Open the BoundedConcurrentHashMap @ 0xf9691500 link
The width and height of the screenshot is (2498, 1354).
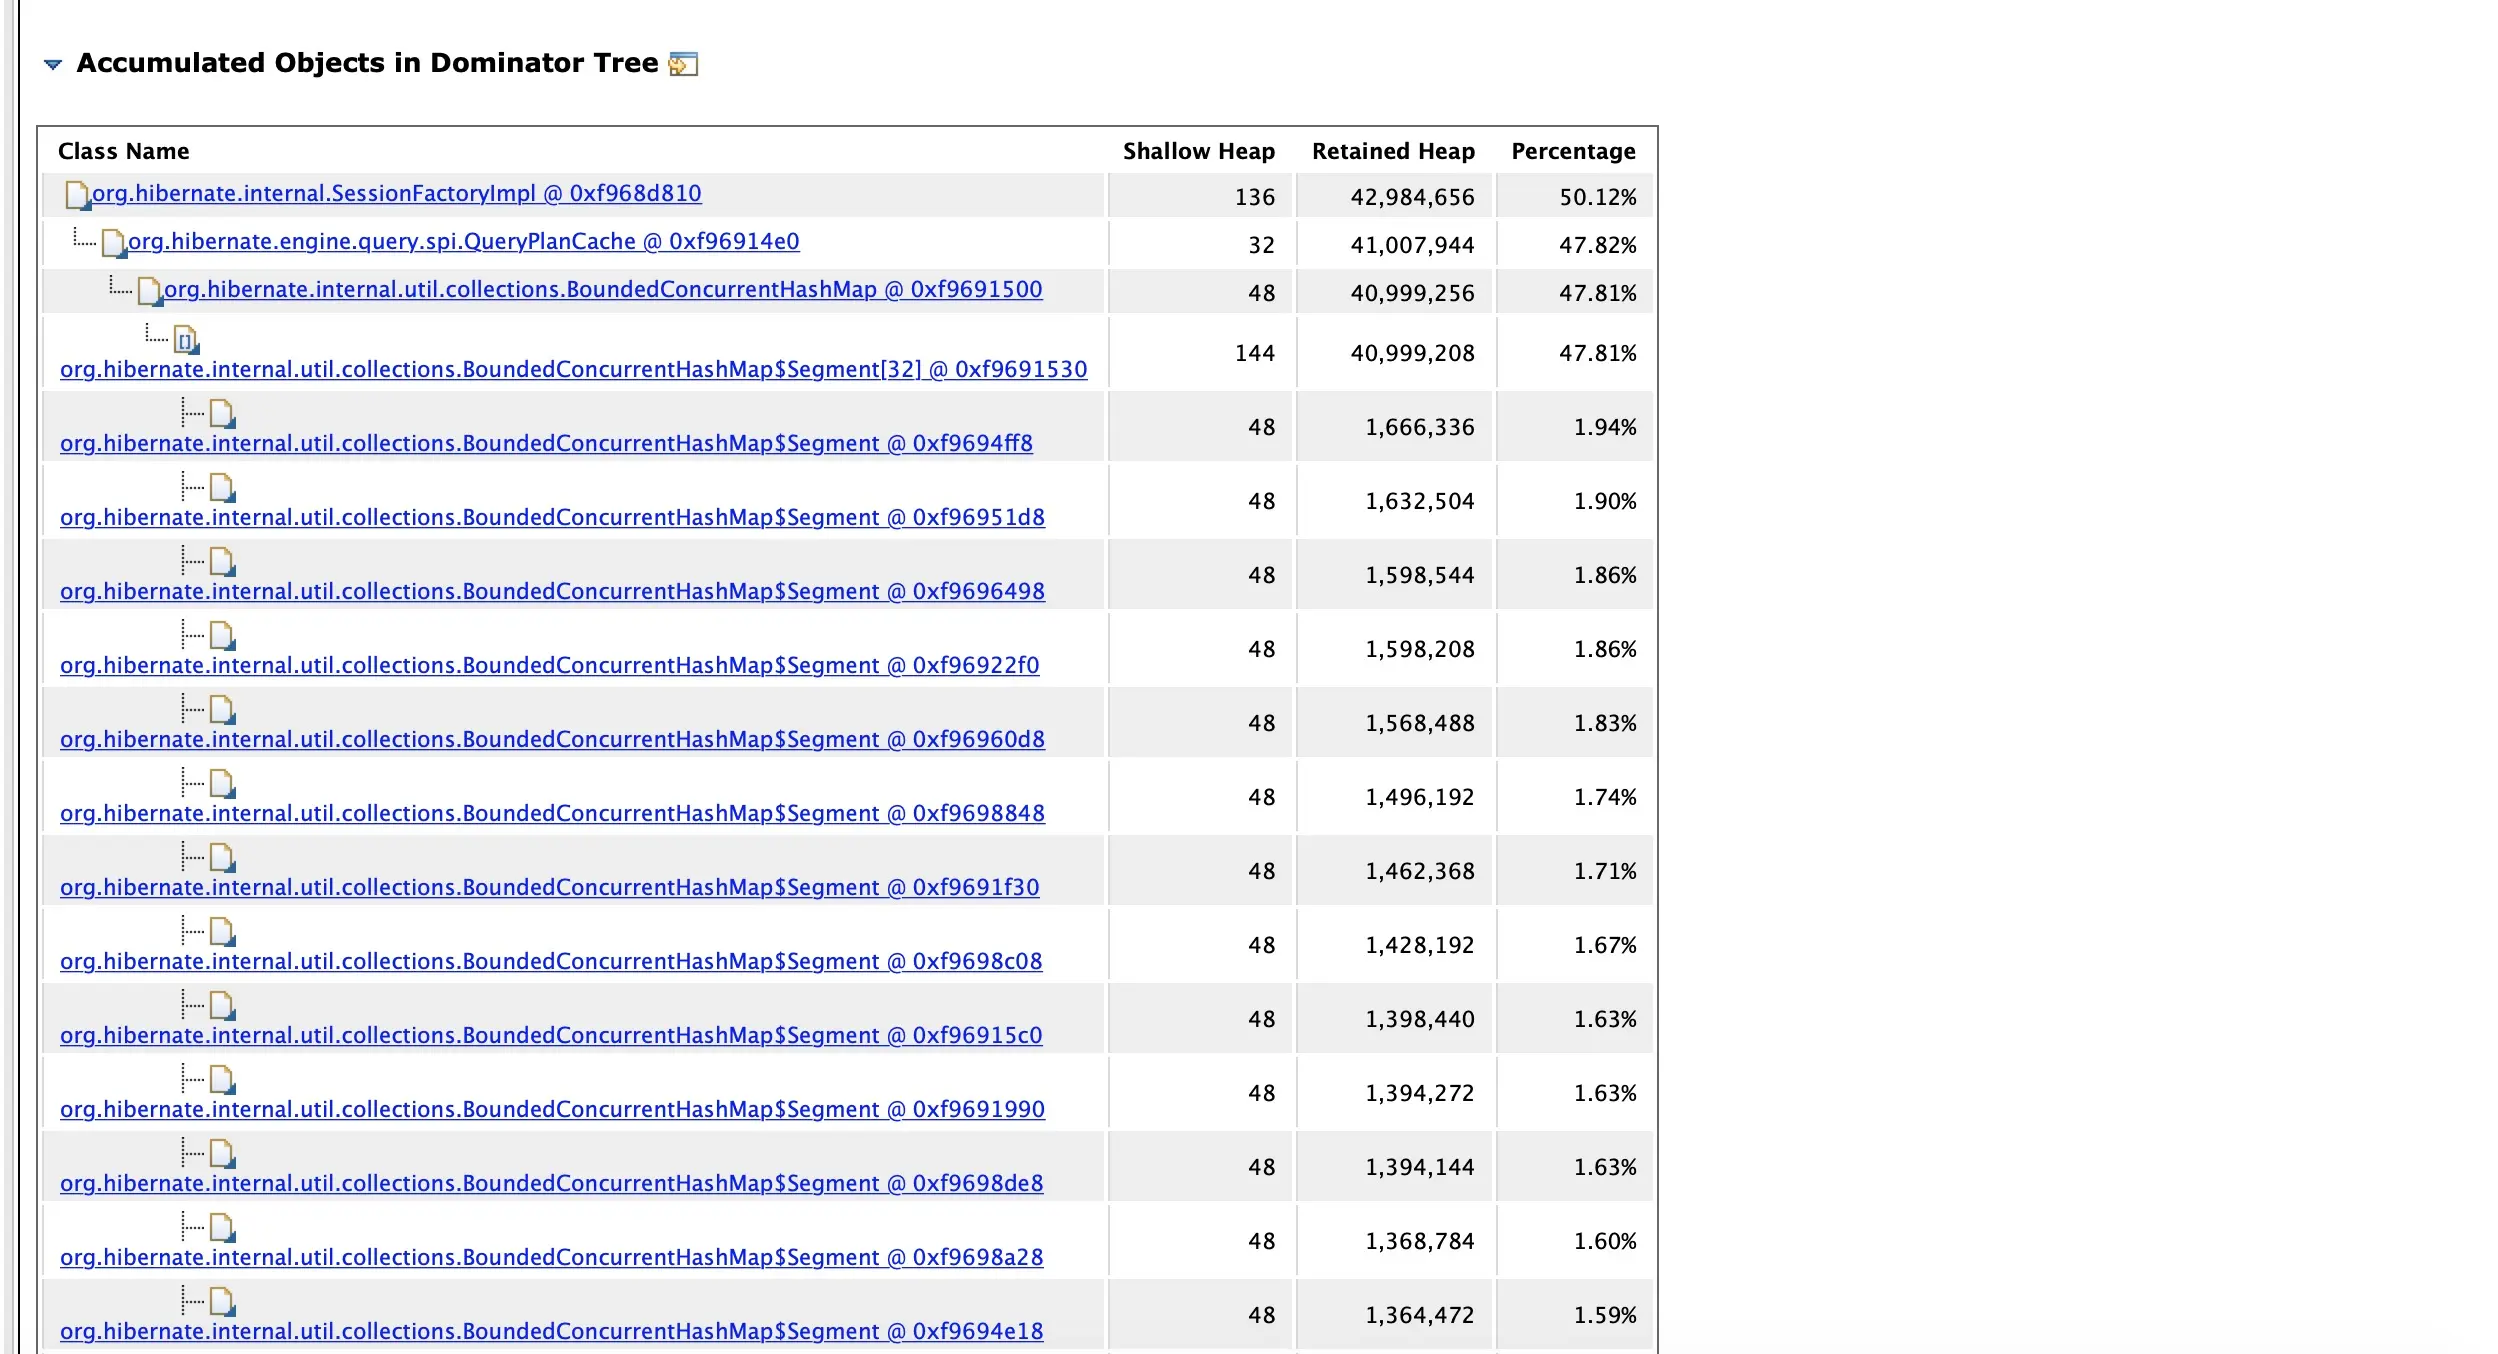(x=602, y=289)
